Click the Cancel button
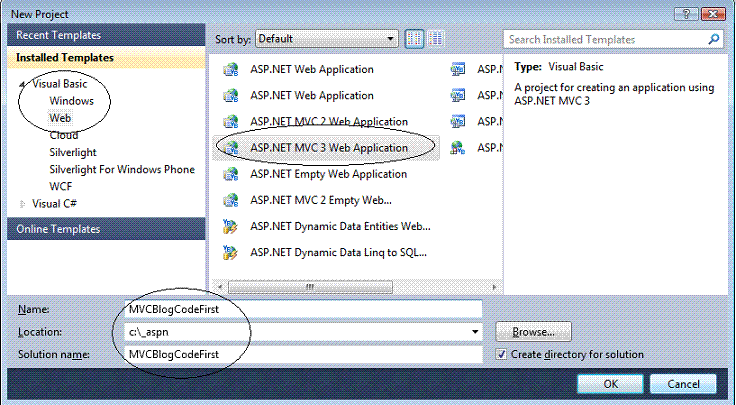Screen dimensions: 736x405 [683, 384]
